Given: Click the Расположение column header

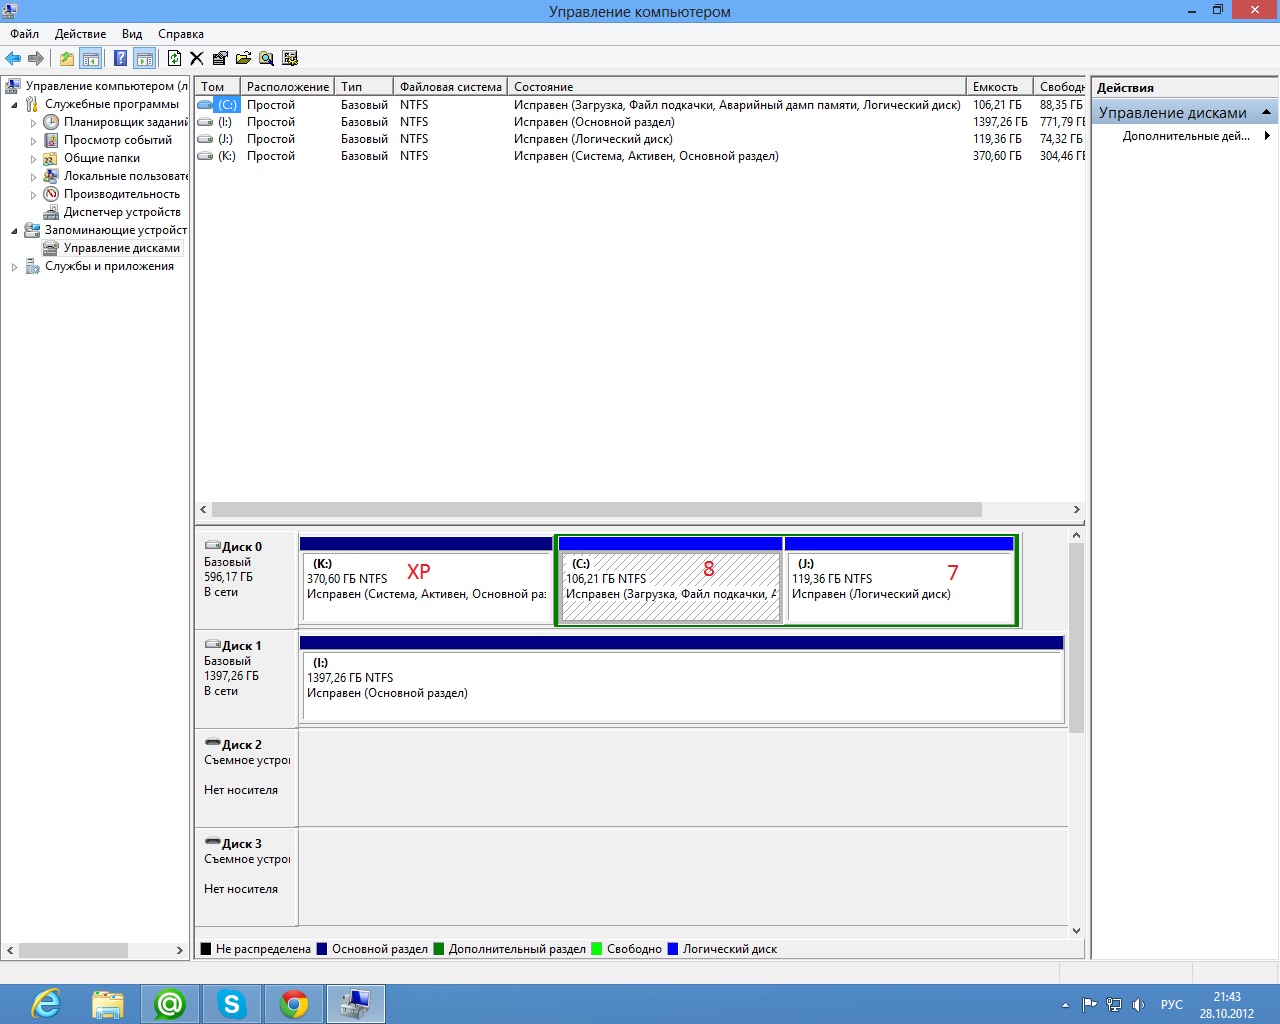Looking at the screenshot, I should 287,87.
